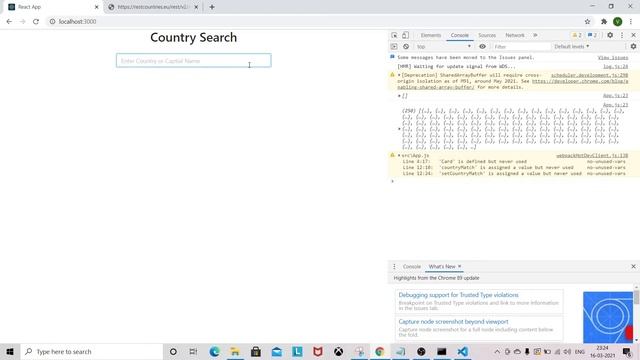Close the What's New tab
The width and height of the screenshot is (640, 360).
[459, 267]
